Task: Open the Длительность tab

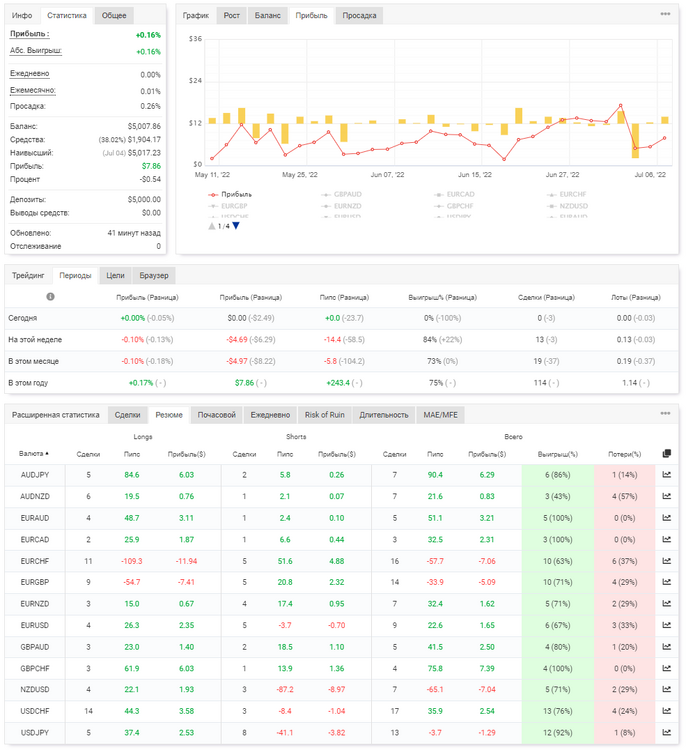Action: point(384,415)
